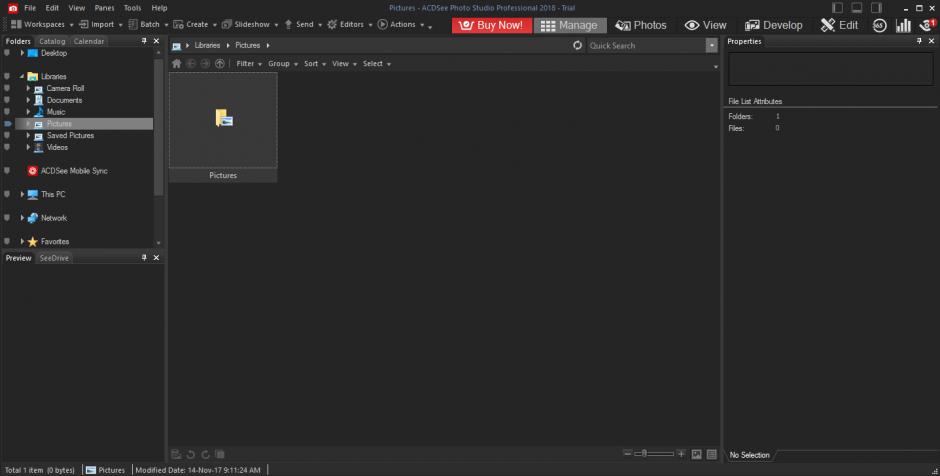Refresh the file list
The width and height of the screenshot is (940, 476).
click(577, 45)
